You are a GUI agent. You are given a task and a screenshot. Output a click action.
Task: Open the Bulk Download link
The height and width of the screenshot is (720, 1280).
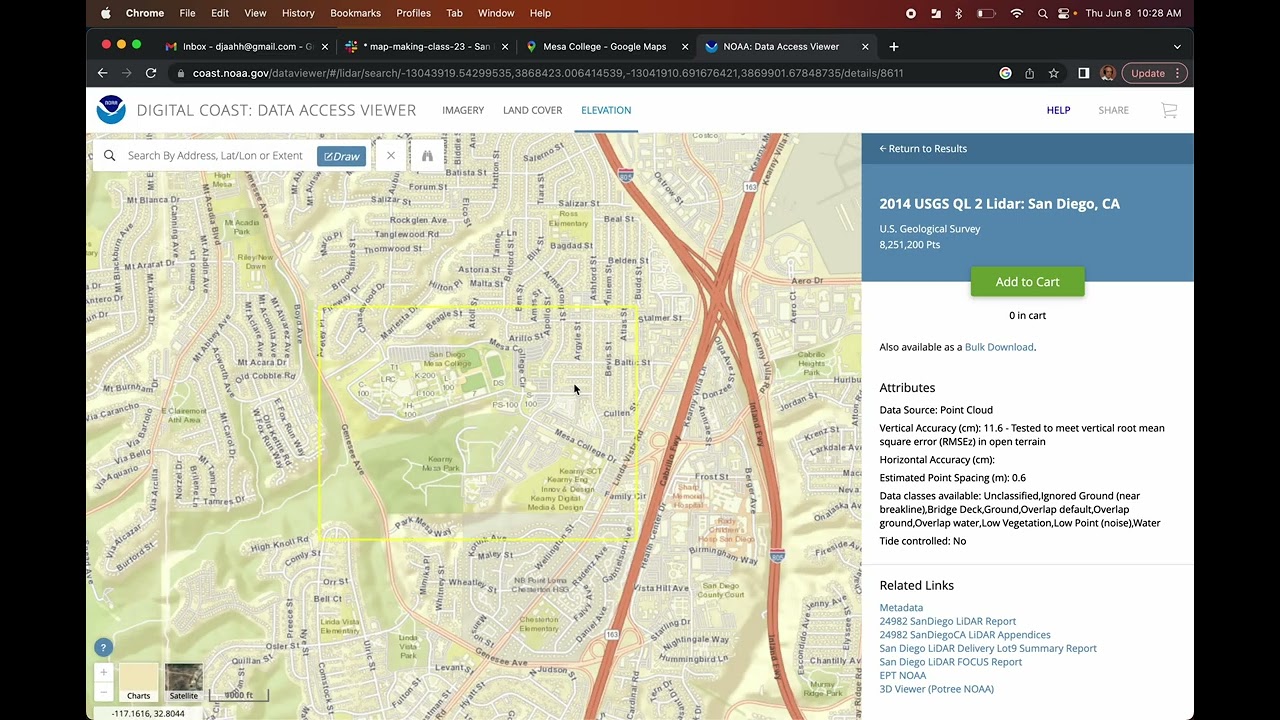[x=999, y=347]
